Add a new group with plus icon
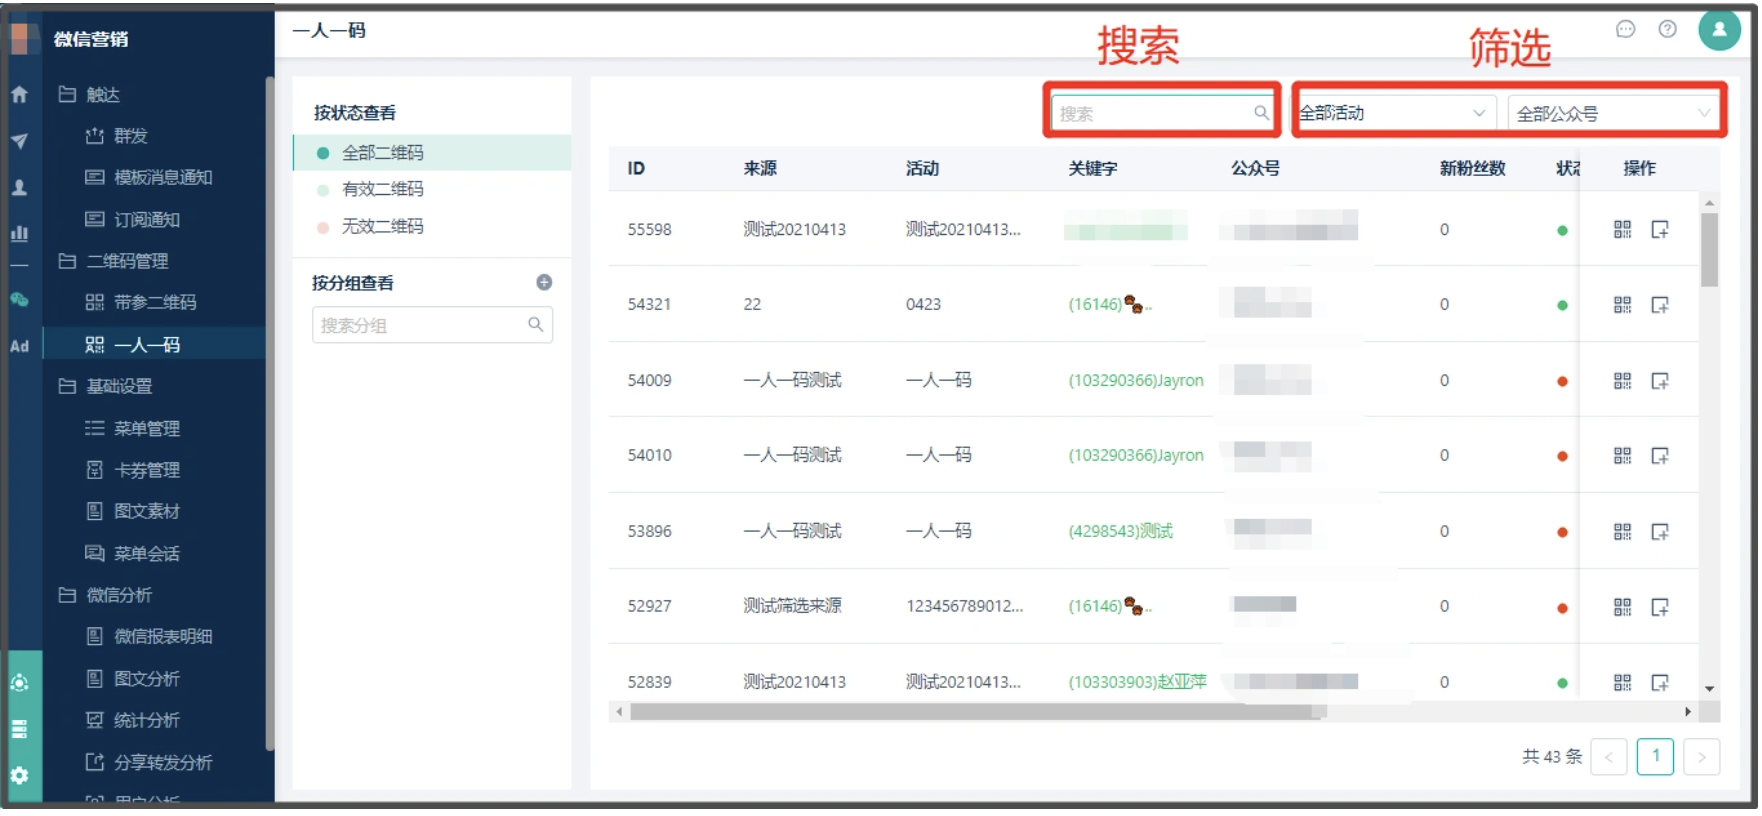1762x816 pixels. click(x=544, y=282)
